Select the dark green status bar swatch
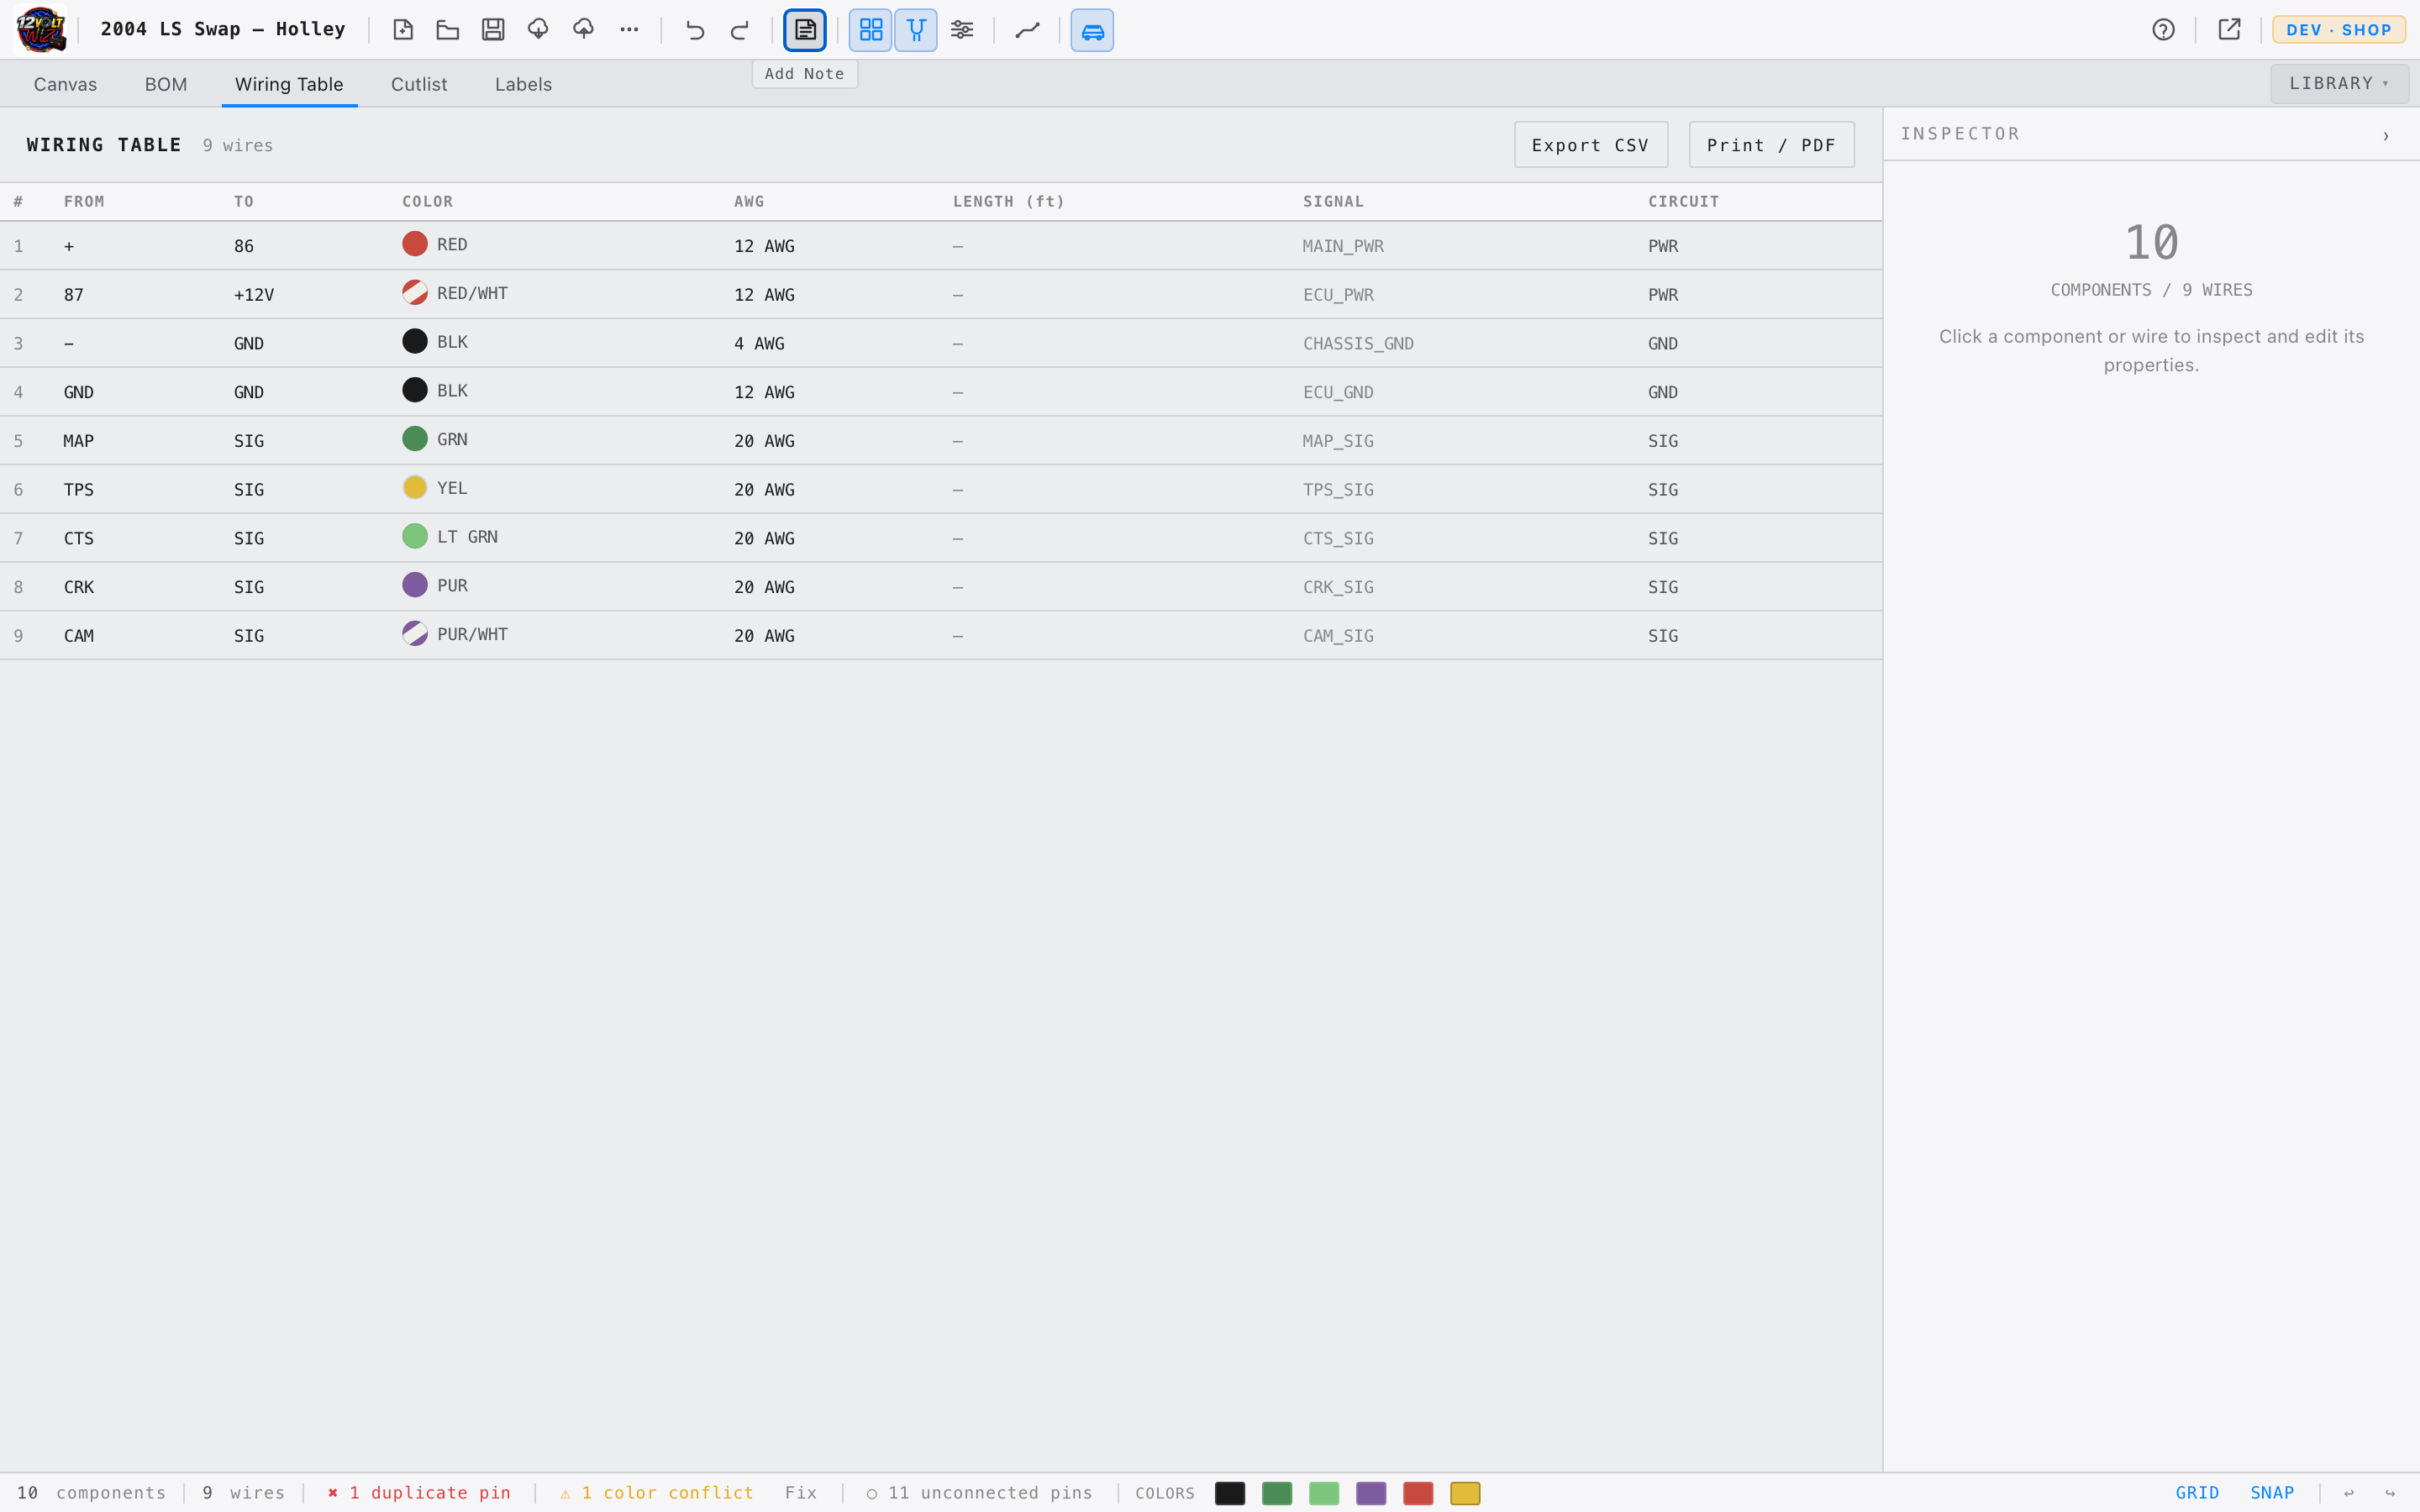2420x1512 pixels. click(x=1277, y=1493)
